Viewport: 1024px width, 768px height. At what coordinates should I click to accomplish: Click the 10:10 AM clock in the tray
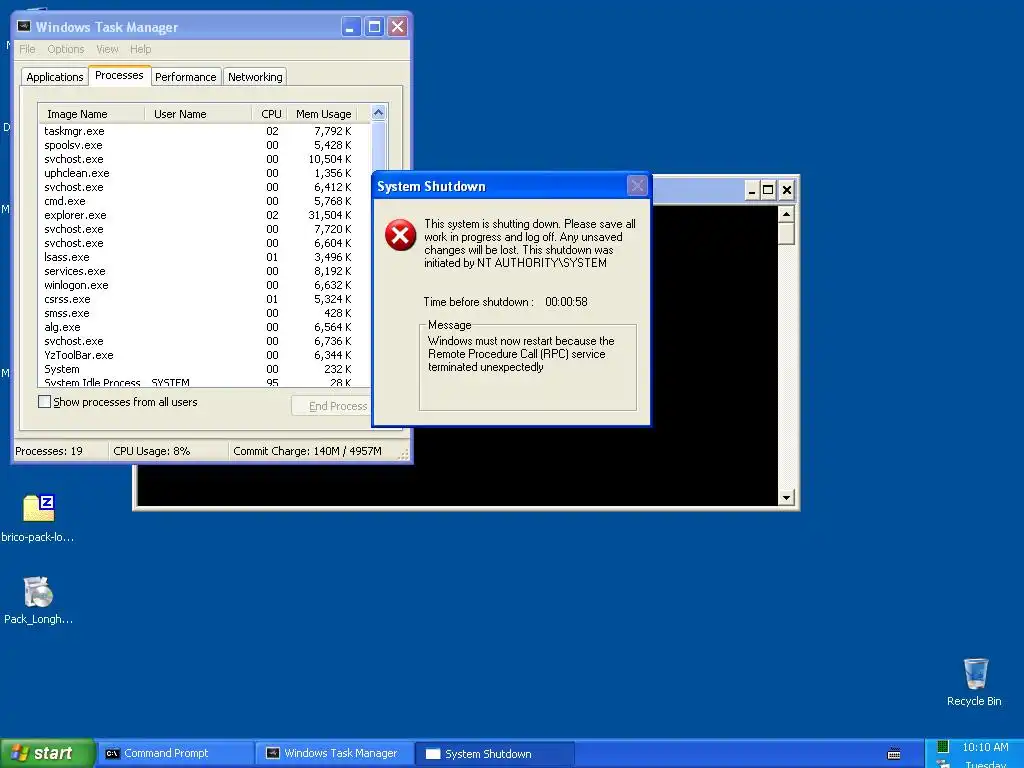pyautogui.click(x=985, y=747)
